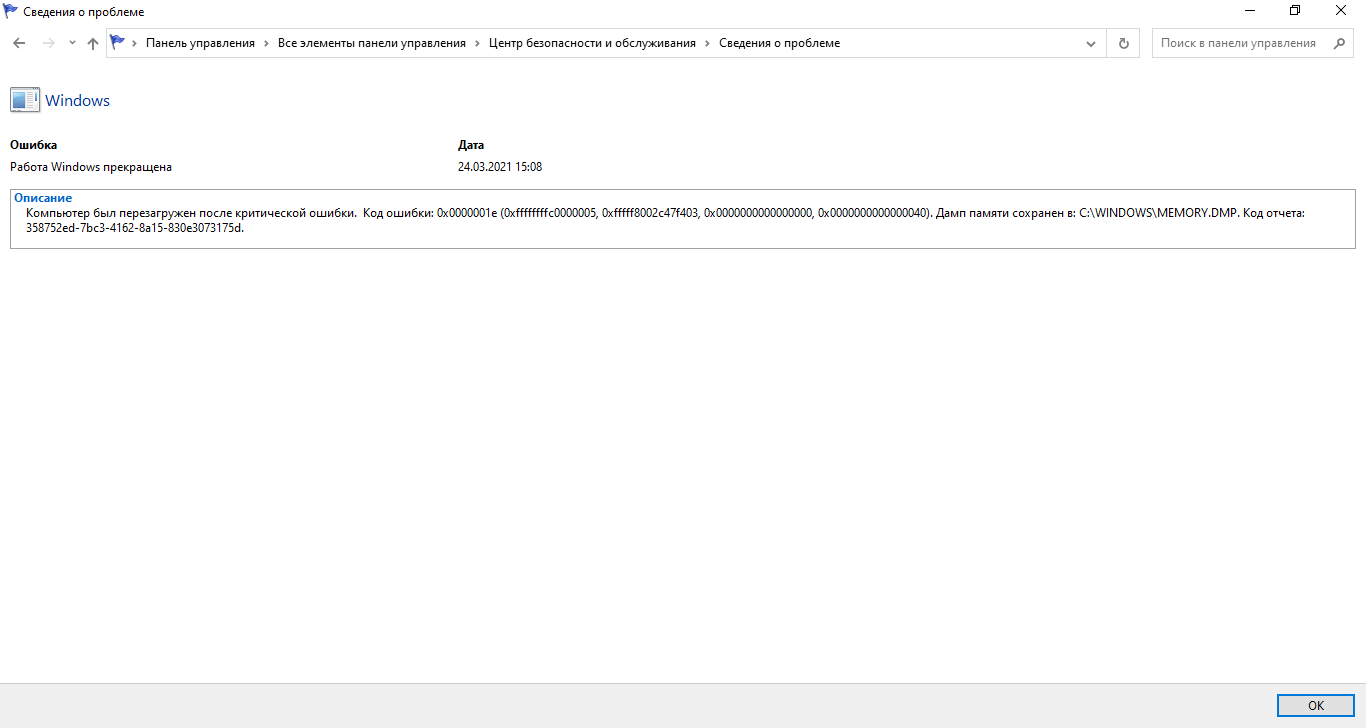This screenshot has width=1366, height=728.
Task: Select the Сведения о проблеме breadcrumb
Action: tap(780, 43)
